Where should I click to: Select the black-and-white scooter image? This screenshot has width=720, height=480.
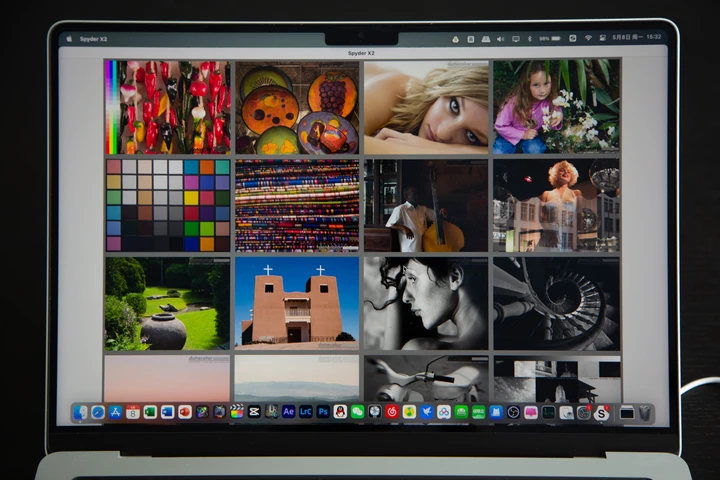tap(426, 378)
